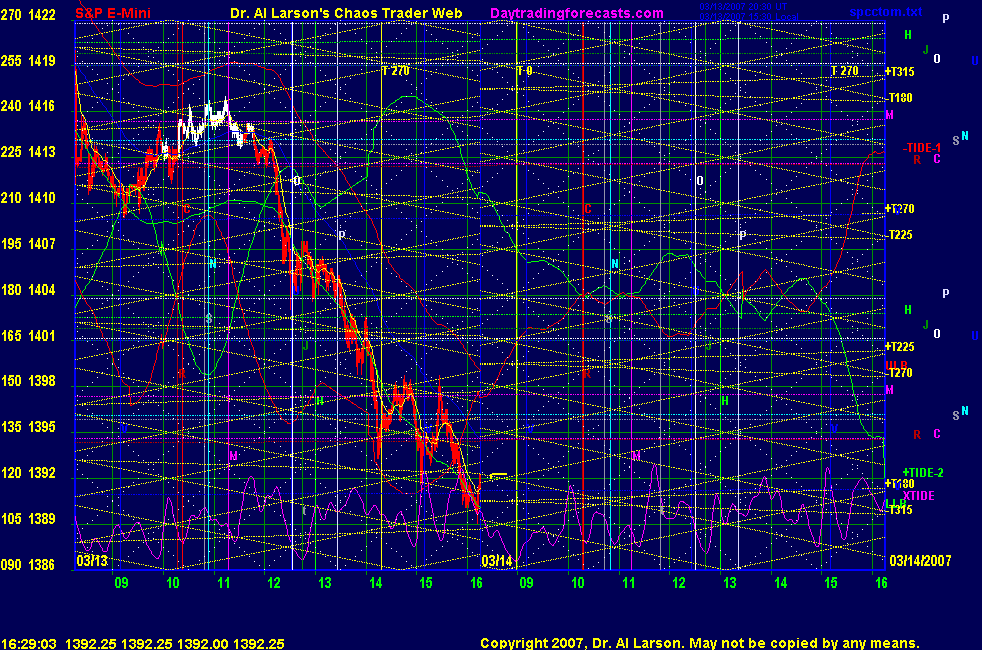982x650 pixels.
Task: Select the "+T270" line label
Action: pos(899,209)
